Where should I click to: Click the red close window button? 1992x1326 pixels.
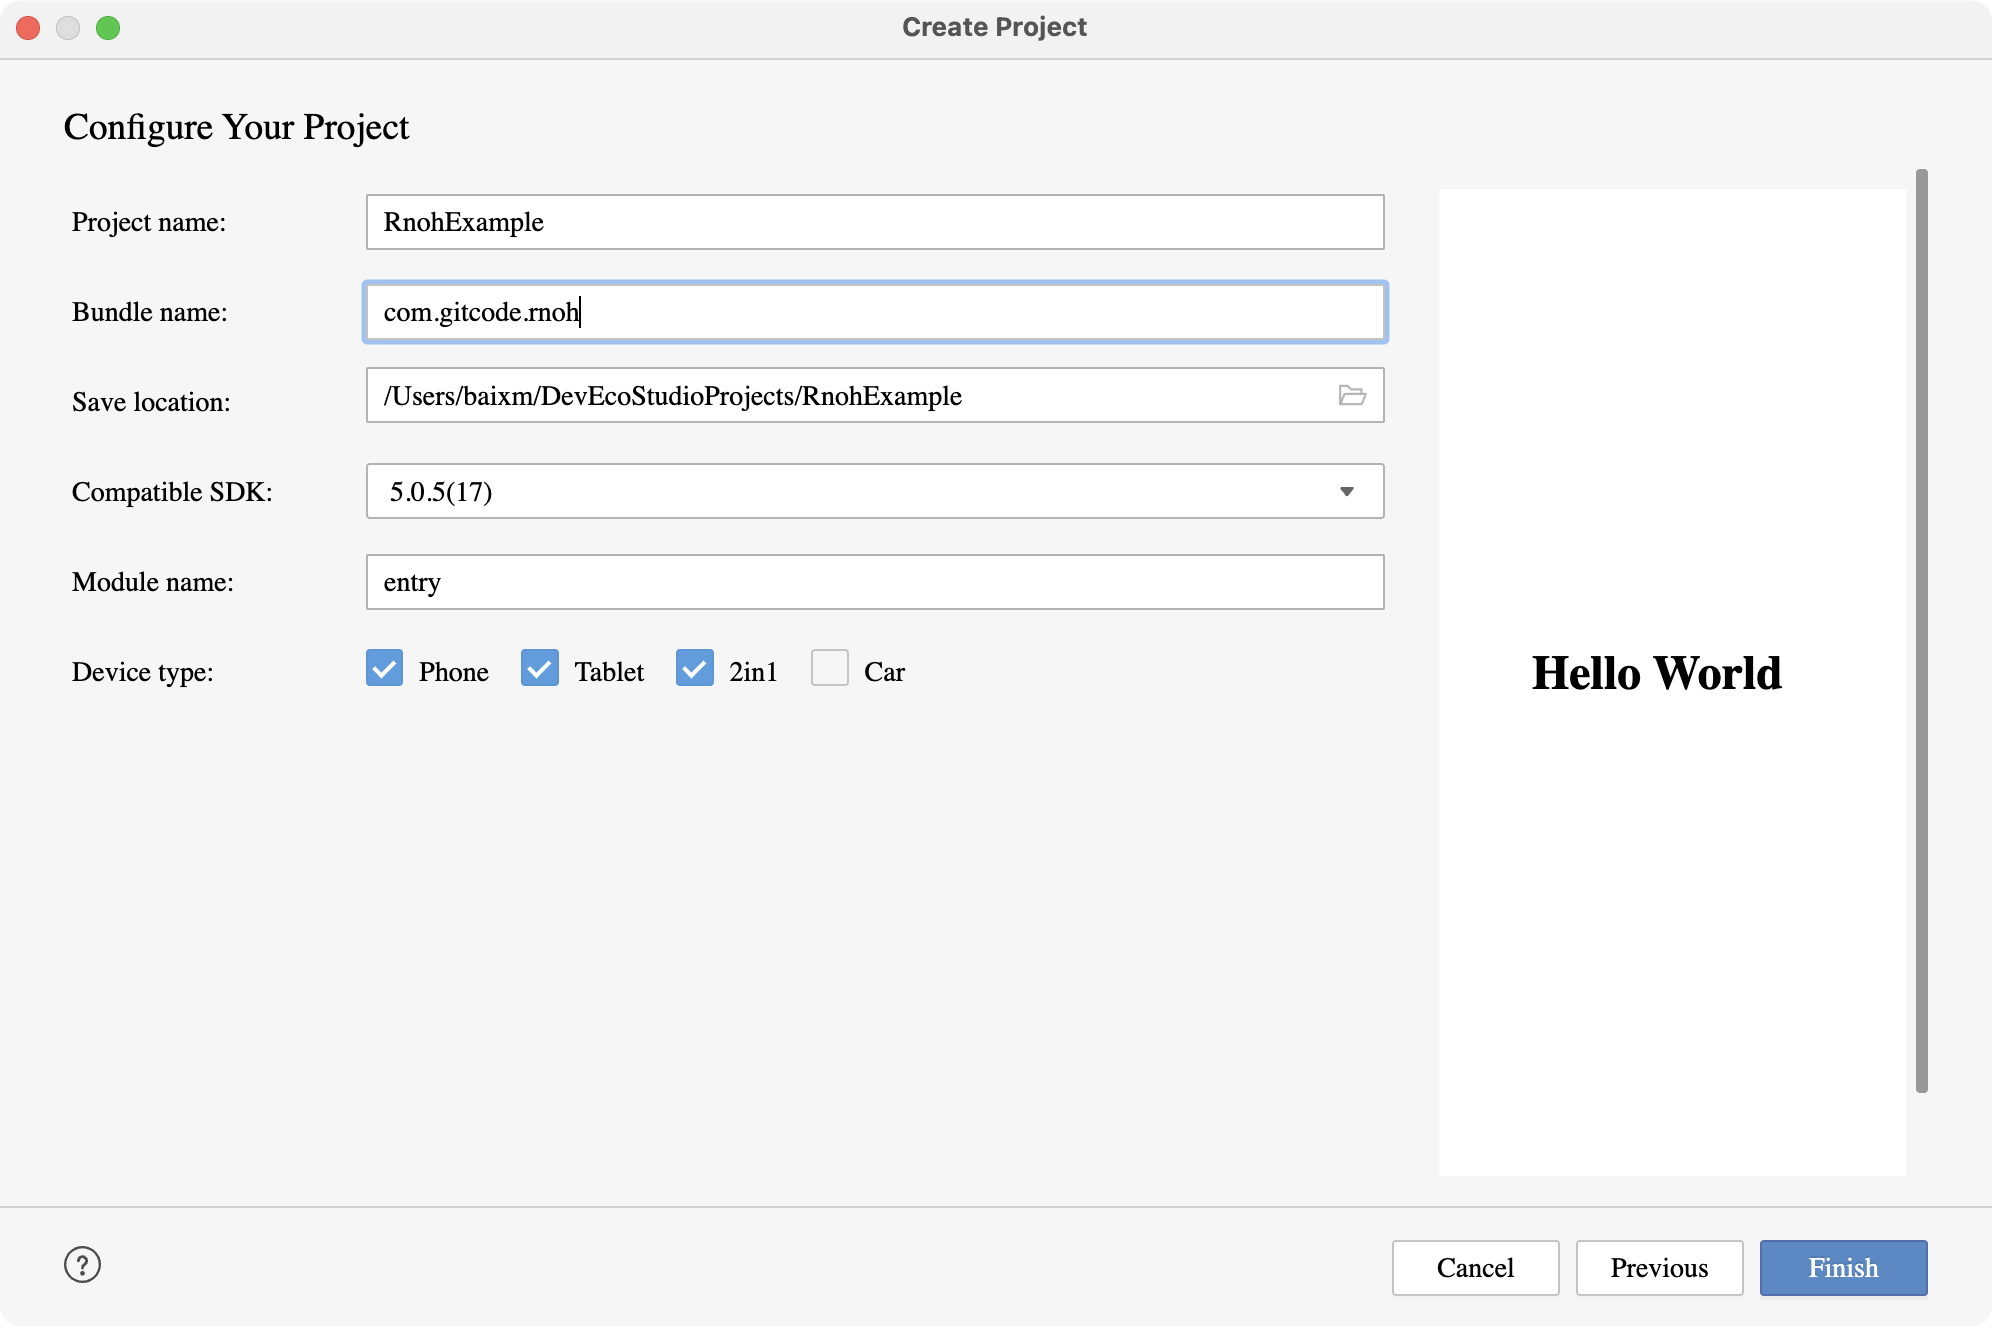pyautogui.click(x=28, y=28)
